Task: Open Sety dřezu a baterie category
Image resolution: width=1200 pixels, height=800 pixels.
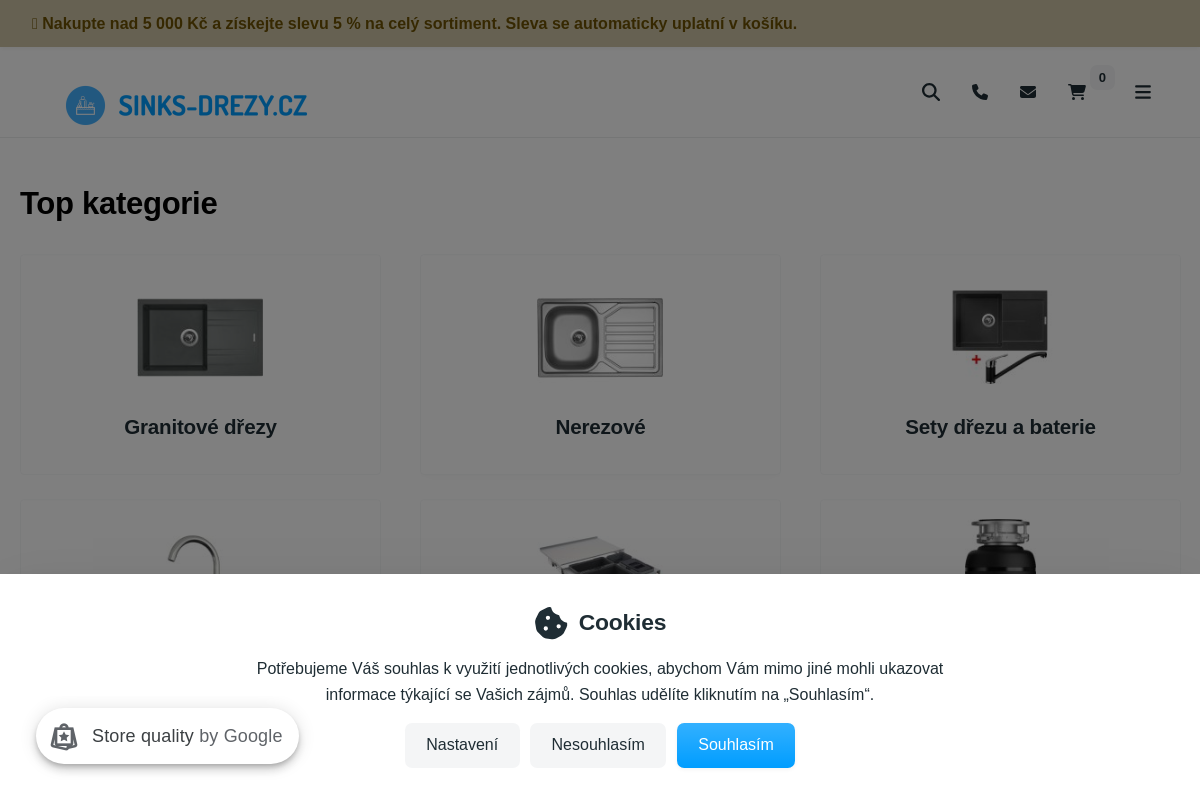Action: pyautogui.click(x=1000, y=427)
